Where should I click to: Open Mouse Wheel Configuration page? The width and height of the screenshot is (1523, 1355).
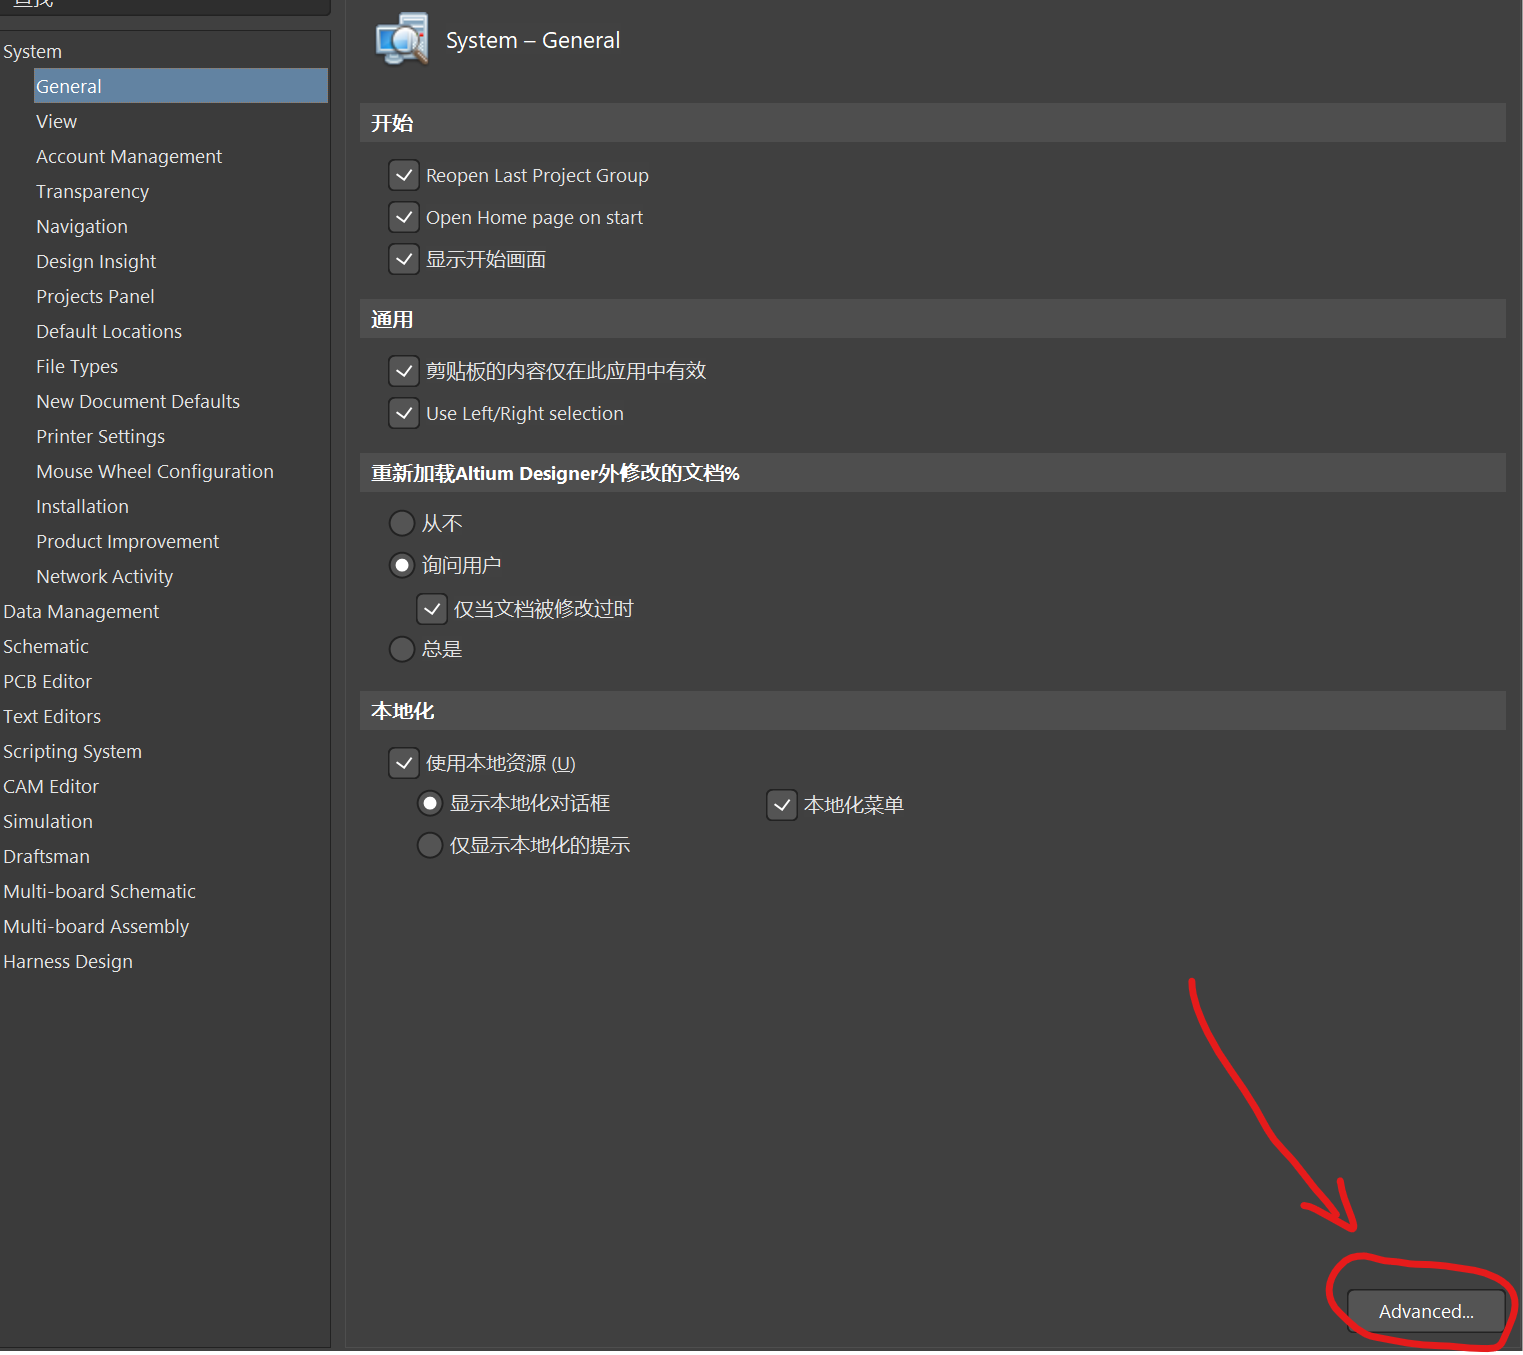pyautogui.click(x=155, y=472)
